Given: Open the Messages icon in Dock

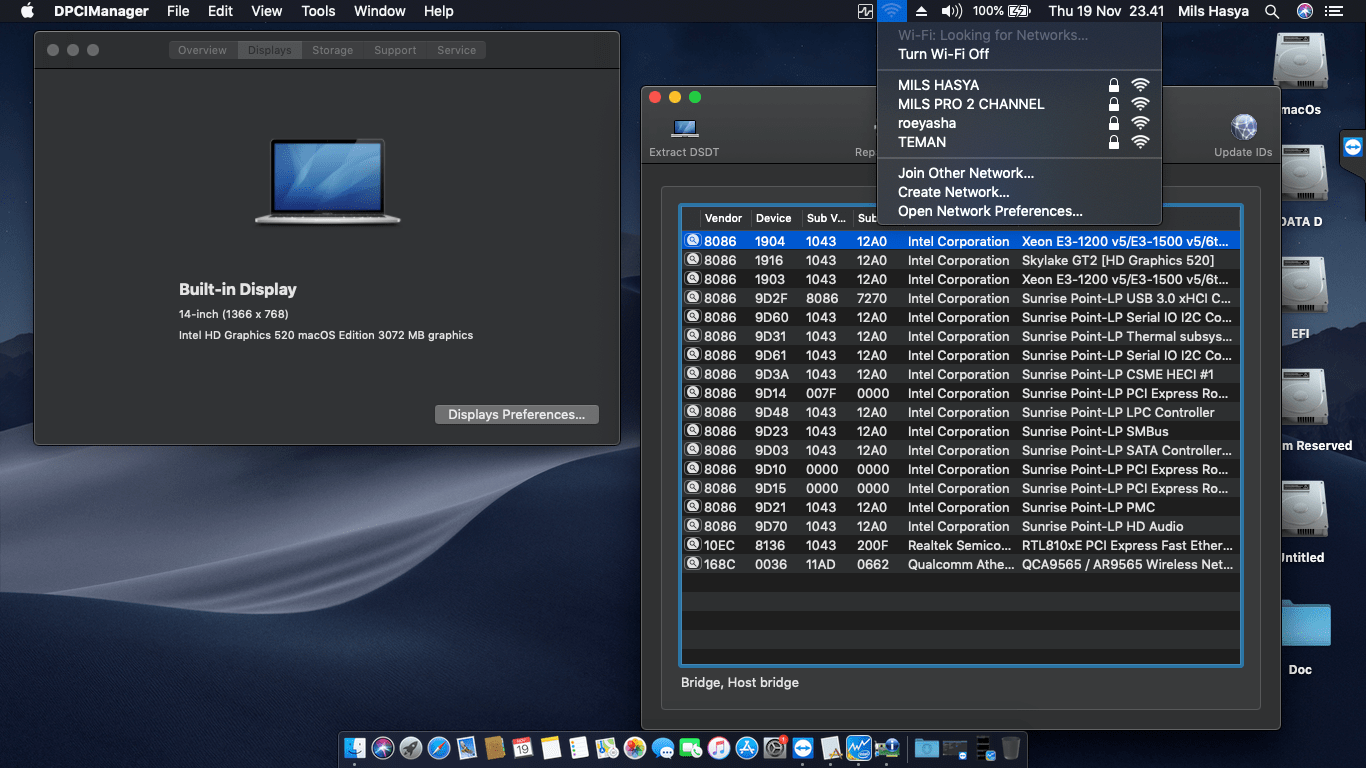Looking at the screenshot, I should tap(663, 747).
